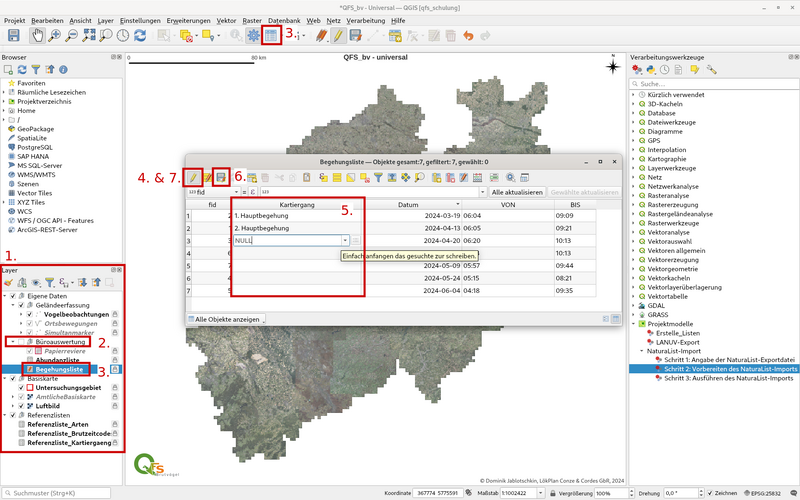The height and width of the screenshot is (500, 800).
Task: Click the filter funnel in attribute table toolbar
Action: click(x=378, y=178)
